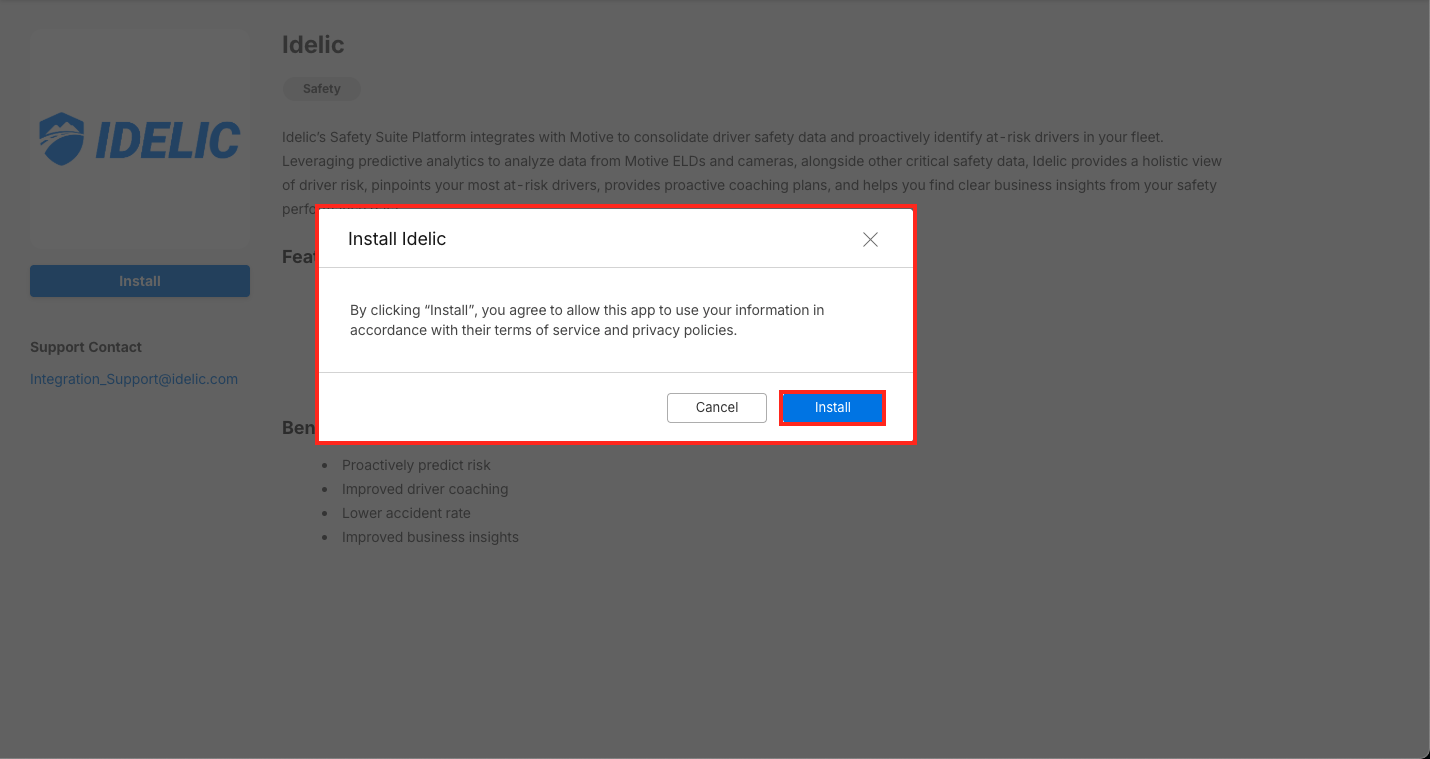Click the "Support Contact" label
The width and height of the screenshot is (1430, 759).
click(86, 347)
